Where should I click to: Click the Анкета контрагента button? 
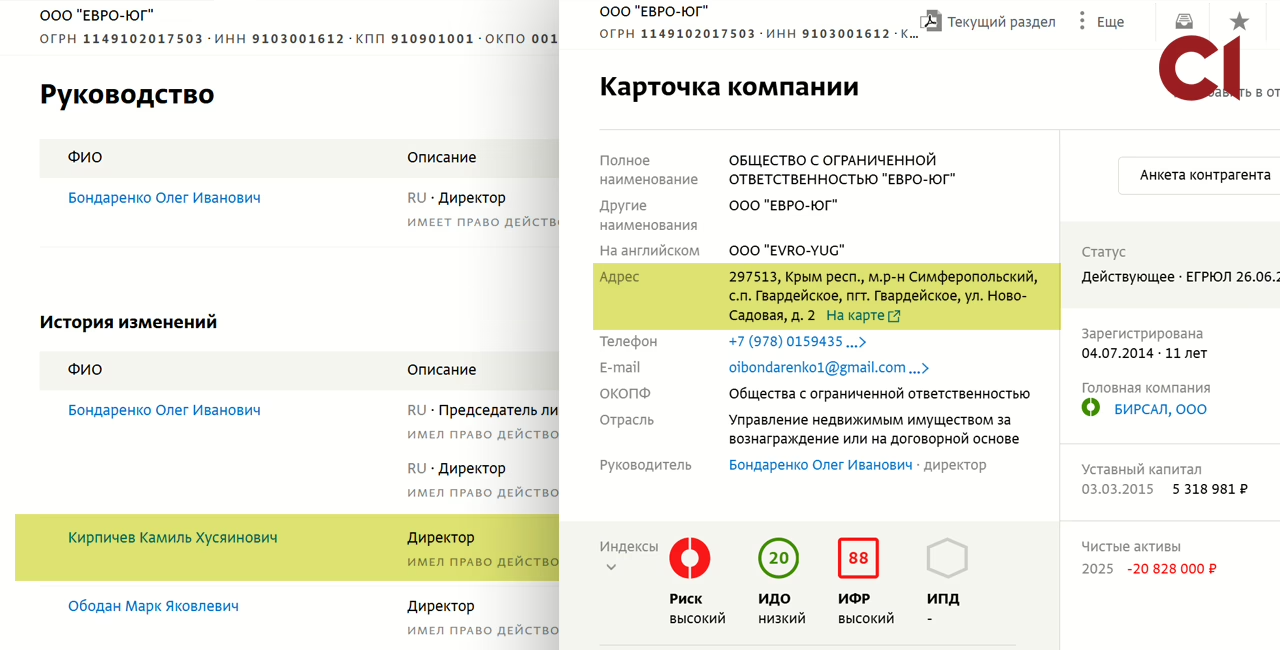coord(1205,175)
